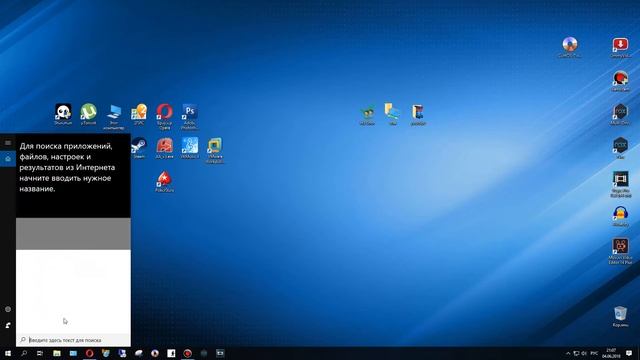
Task: Open the Audacity headphones desktop shortcut
Action: coord(620,216)
